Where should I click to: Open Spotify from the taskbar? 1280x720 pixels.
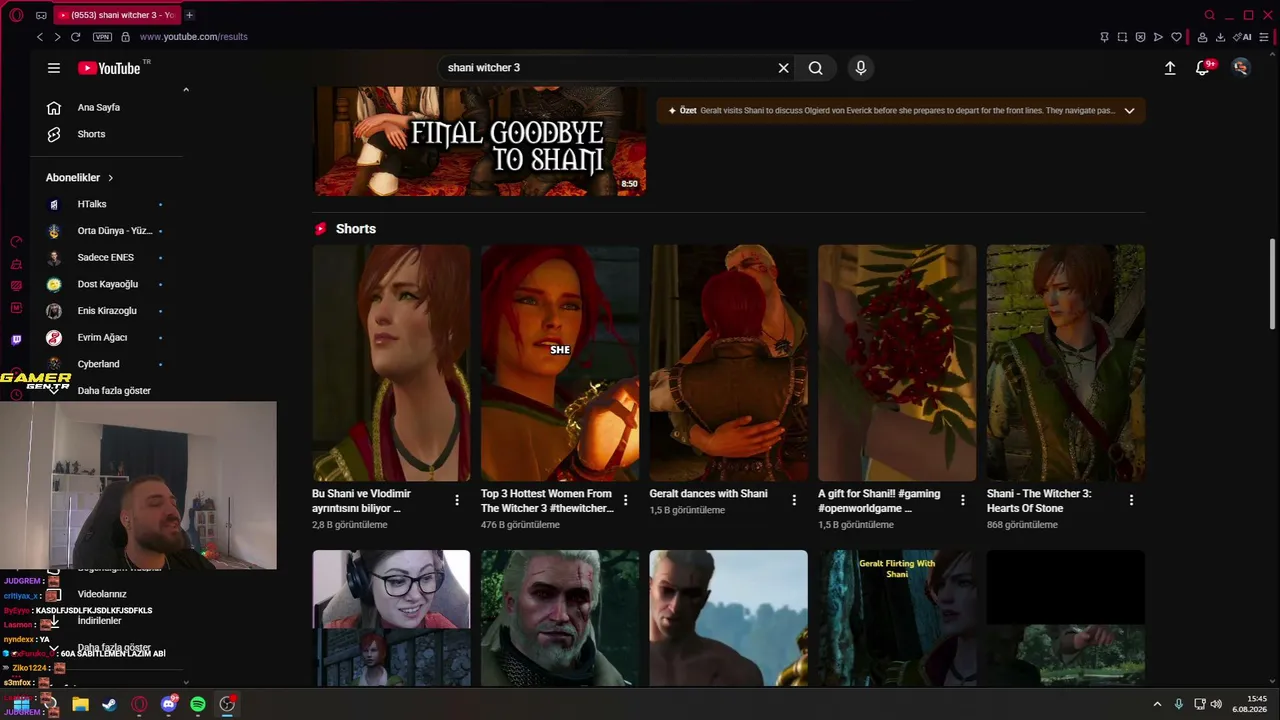click(198, 704)
